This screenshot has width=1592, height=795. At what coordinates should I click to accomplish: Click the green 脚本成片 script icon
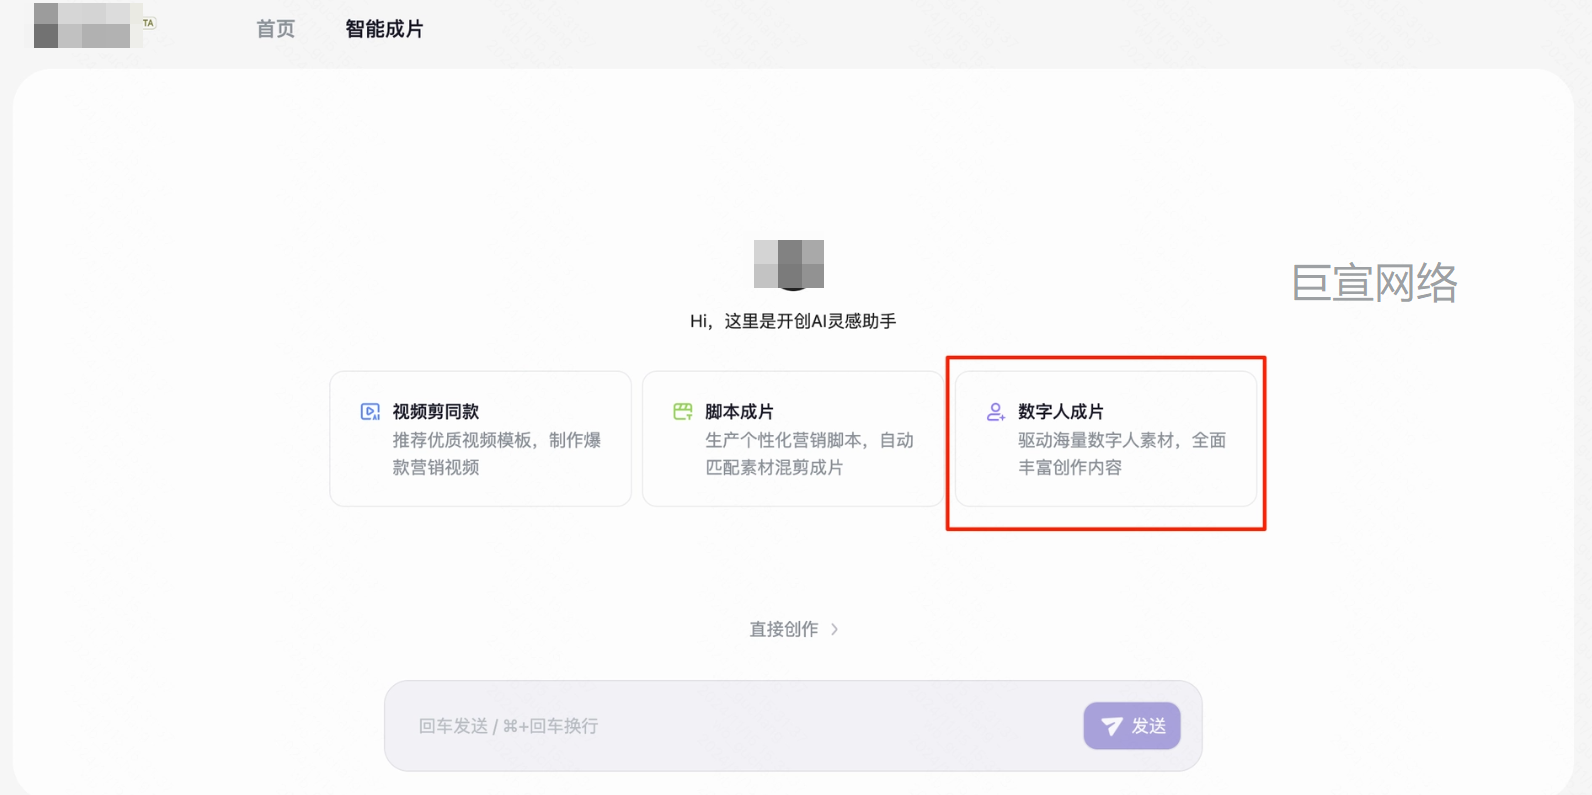681,411
